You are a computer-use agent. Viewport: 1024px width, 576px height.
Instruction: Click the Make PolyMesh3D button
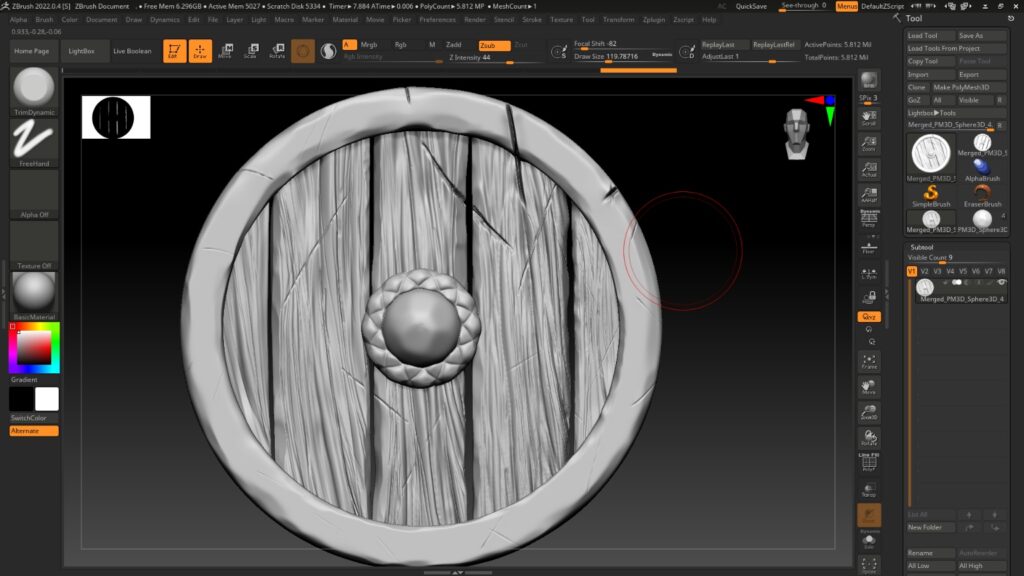pos(961,87)
